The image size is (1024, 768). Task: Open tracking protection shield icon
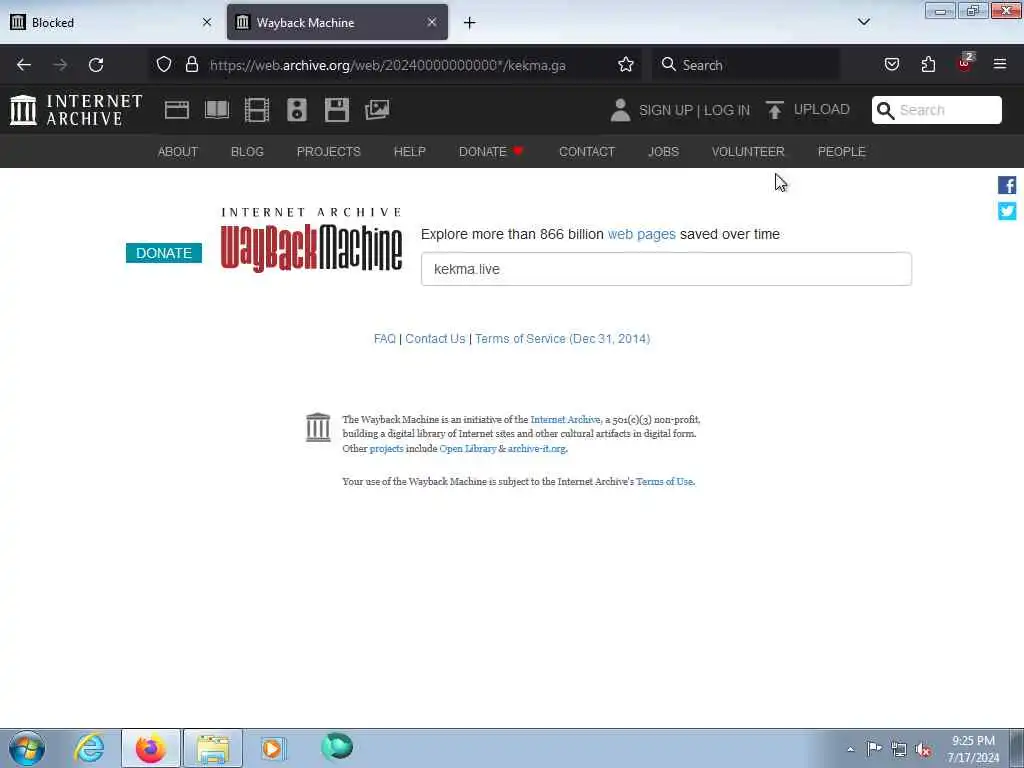[164, 65]
